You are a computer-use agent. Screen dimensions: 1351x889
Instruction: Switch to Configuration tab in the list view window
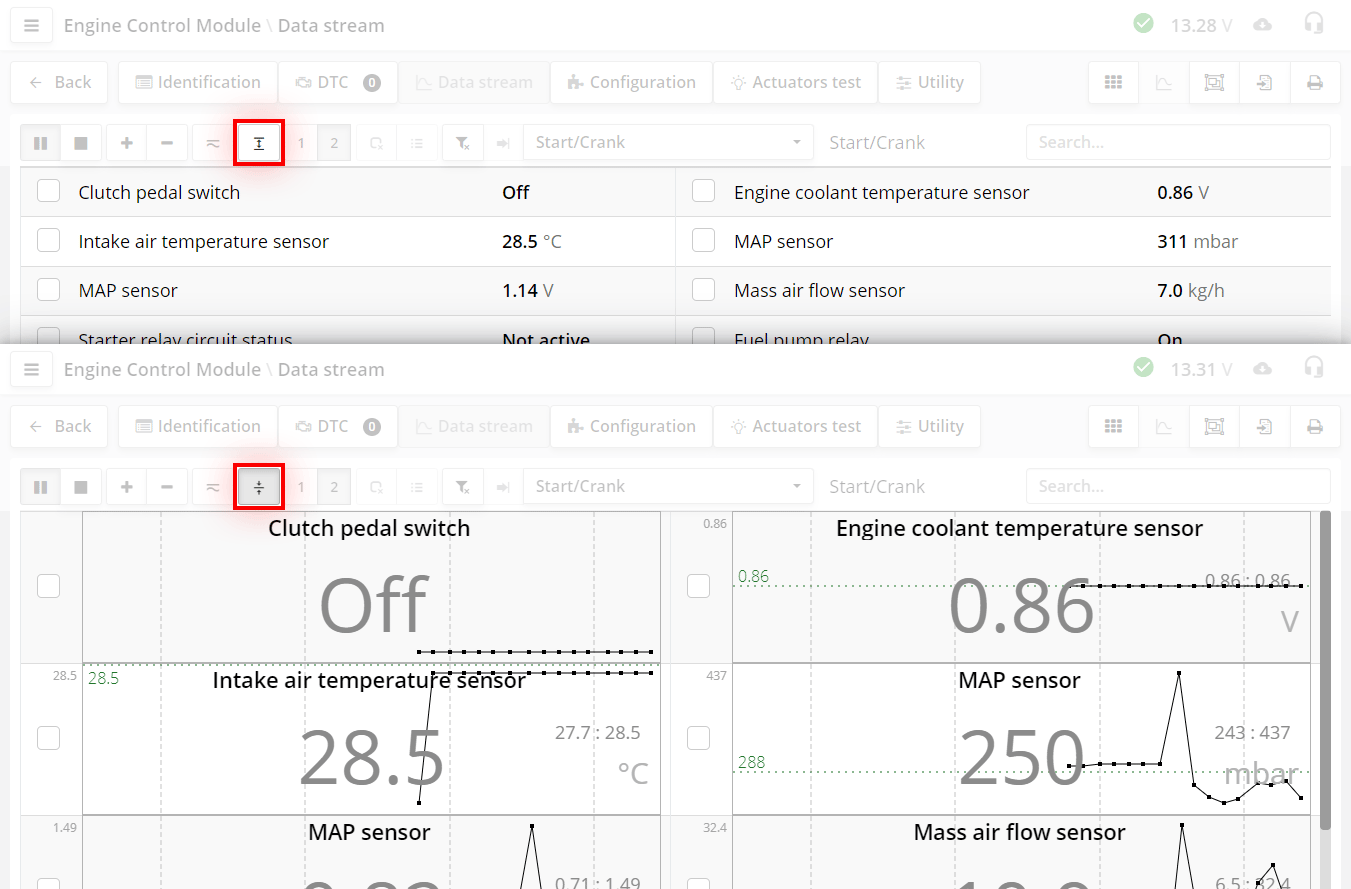(631, 83)
